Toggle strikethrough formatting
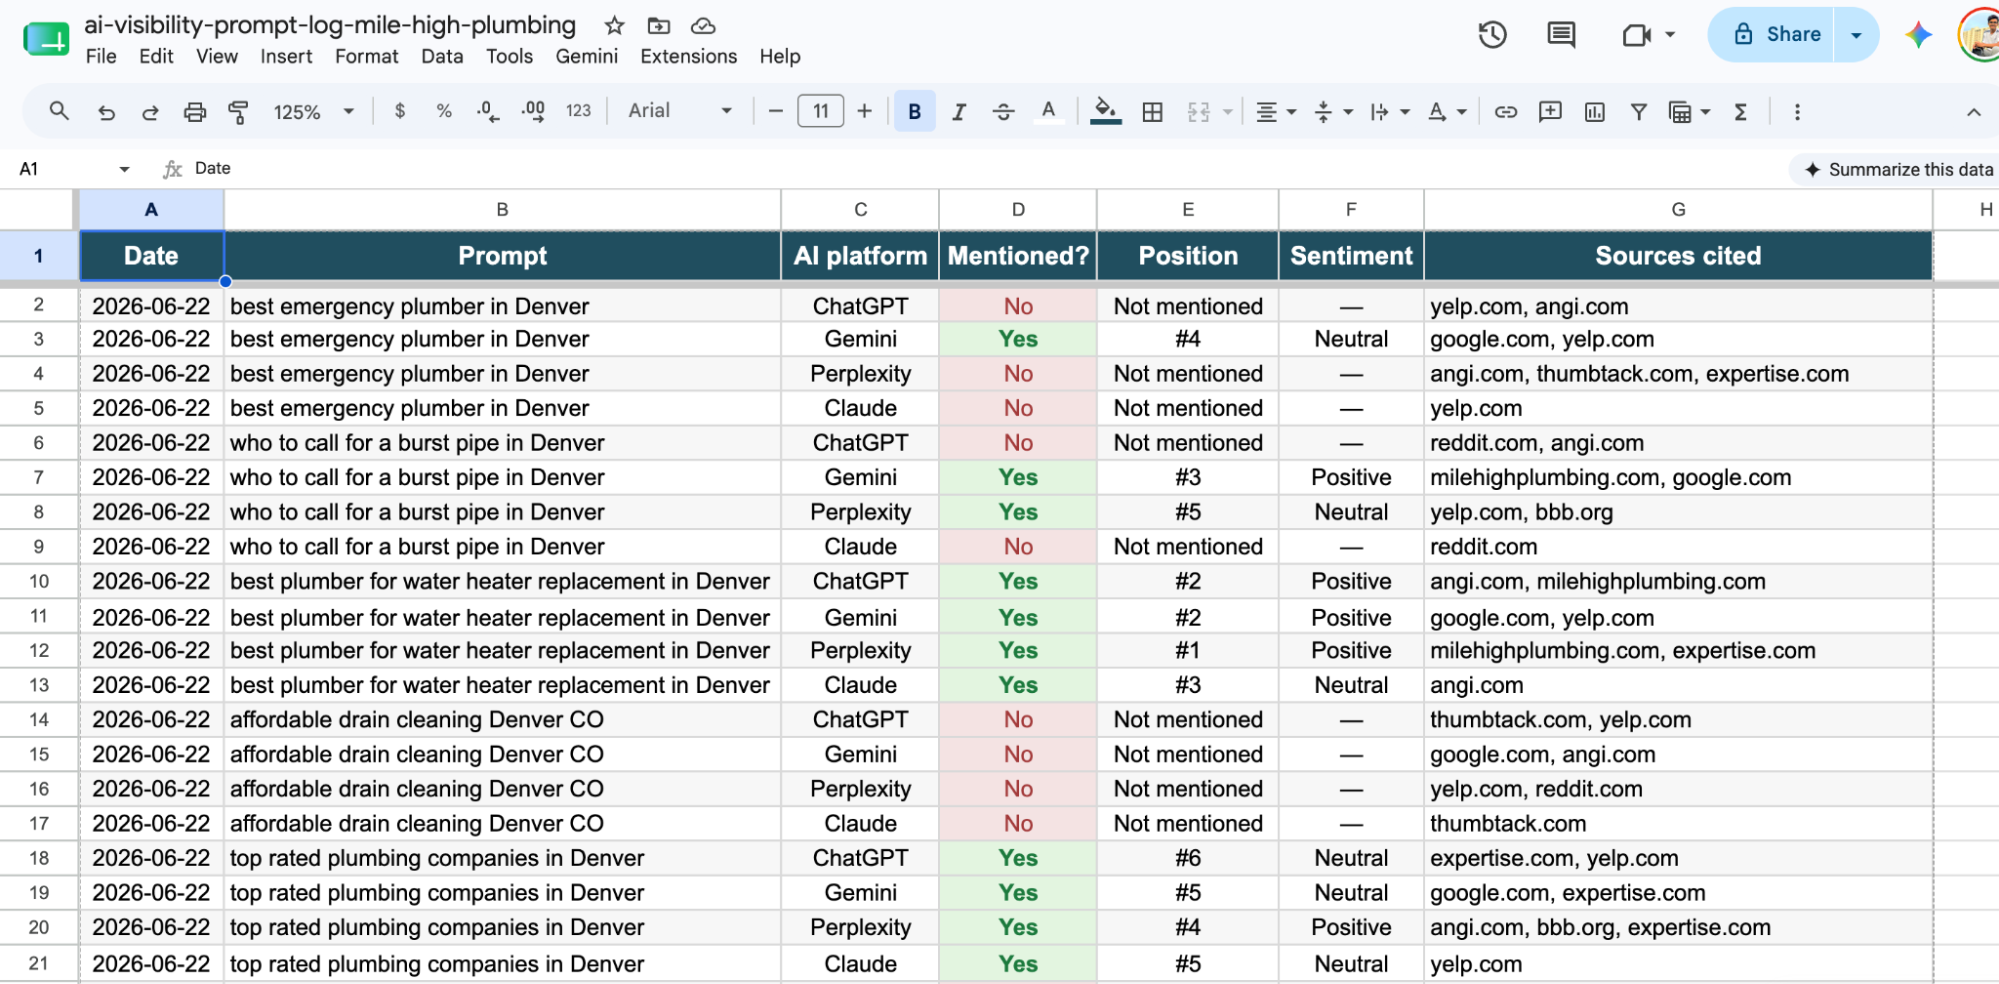The image size is (1999, 984). click(x=1003, y=111)
